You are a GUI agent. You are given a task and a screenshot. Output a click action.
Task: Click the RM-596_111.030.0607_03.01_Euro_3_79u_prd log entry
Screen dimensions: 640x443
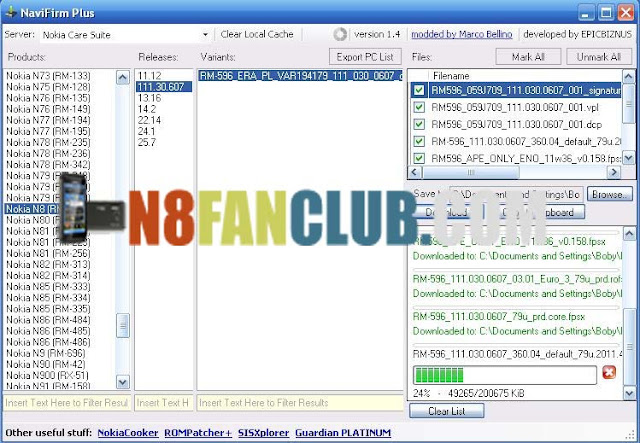[x=517, y=279]
